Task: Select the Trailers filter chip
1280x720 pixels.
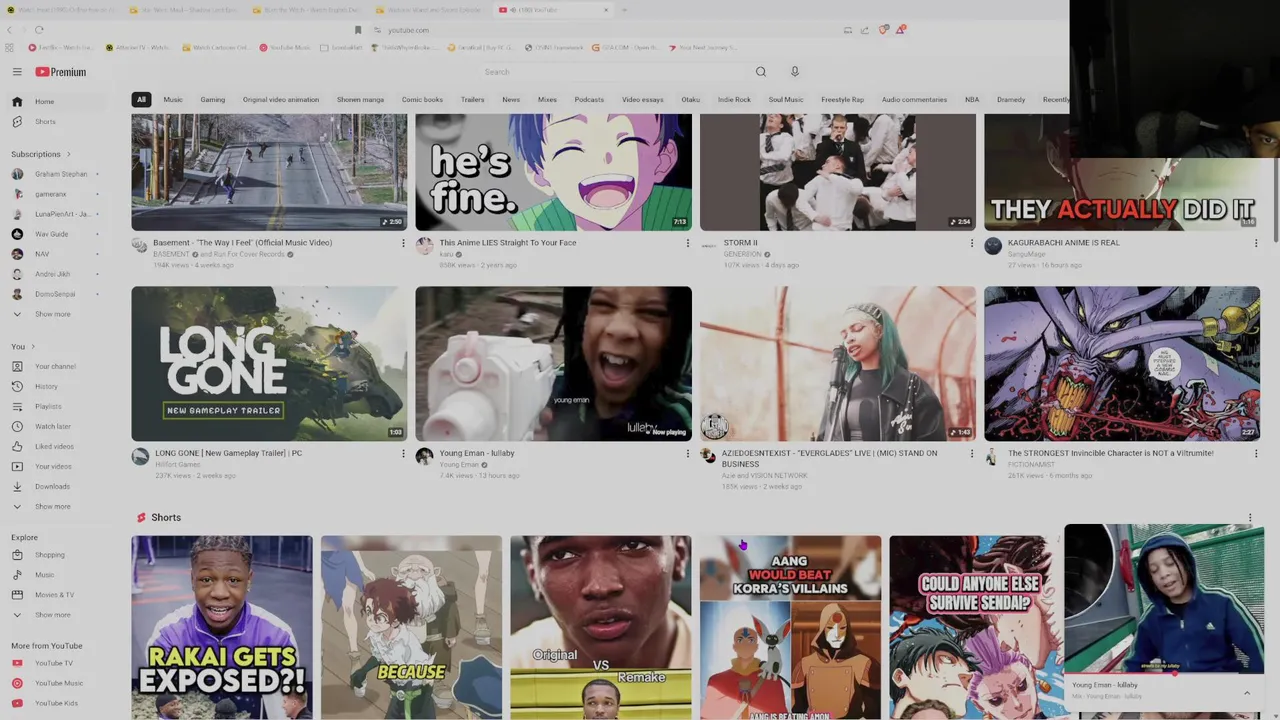Action: click(472, 100)
